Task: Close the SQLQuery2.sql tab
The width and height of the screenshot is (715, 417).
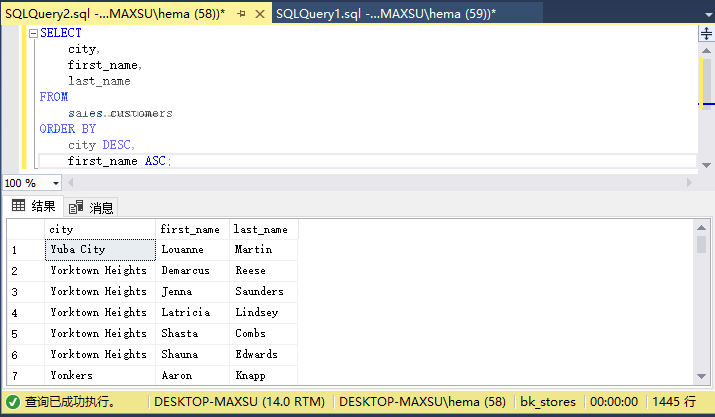Action: pyautogui.click(x=260, y=14)
